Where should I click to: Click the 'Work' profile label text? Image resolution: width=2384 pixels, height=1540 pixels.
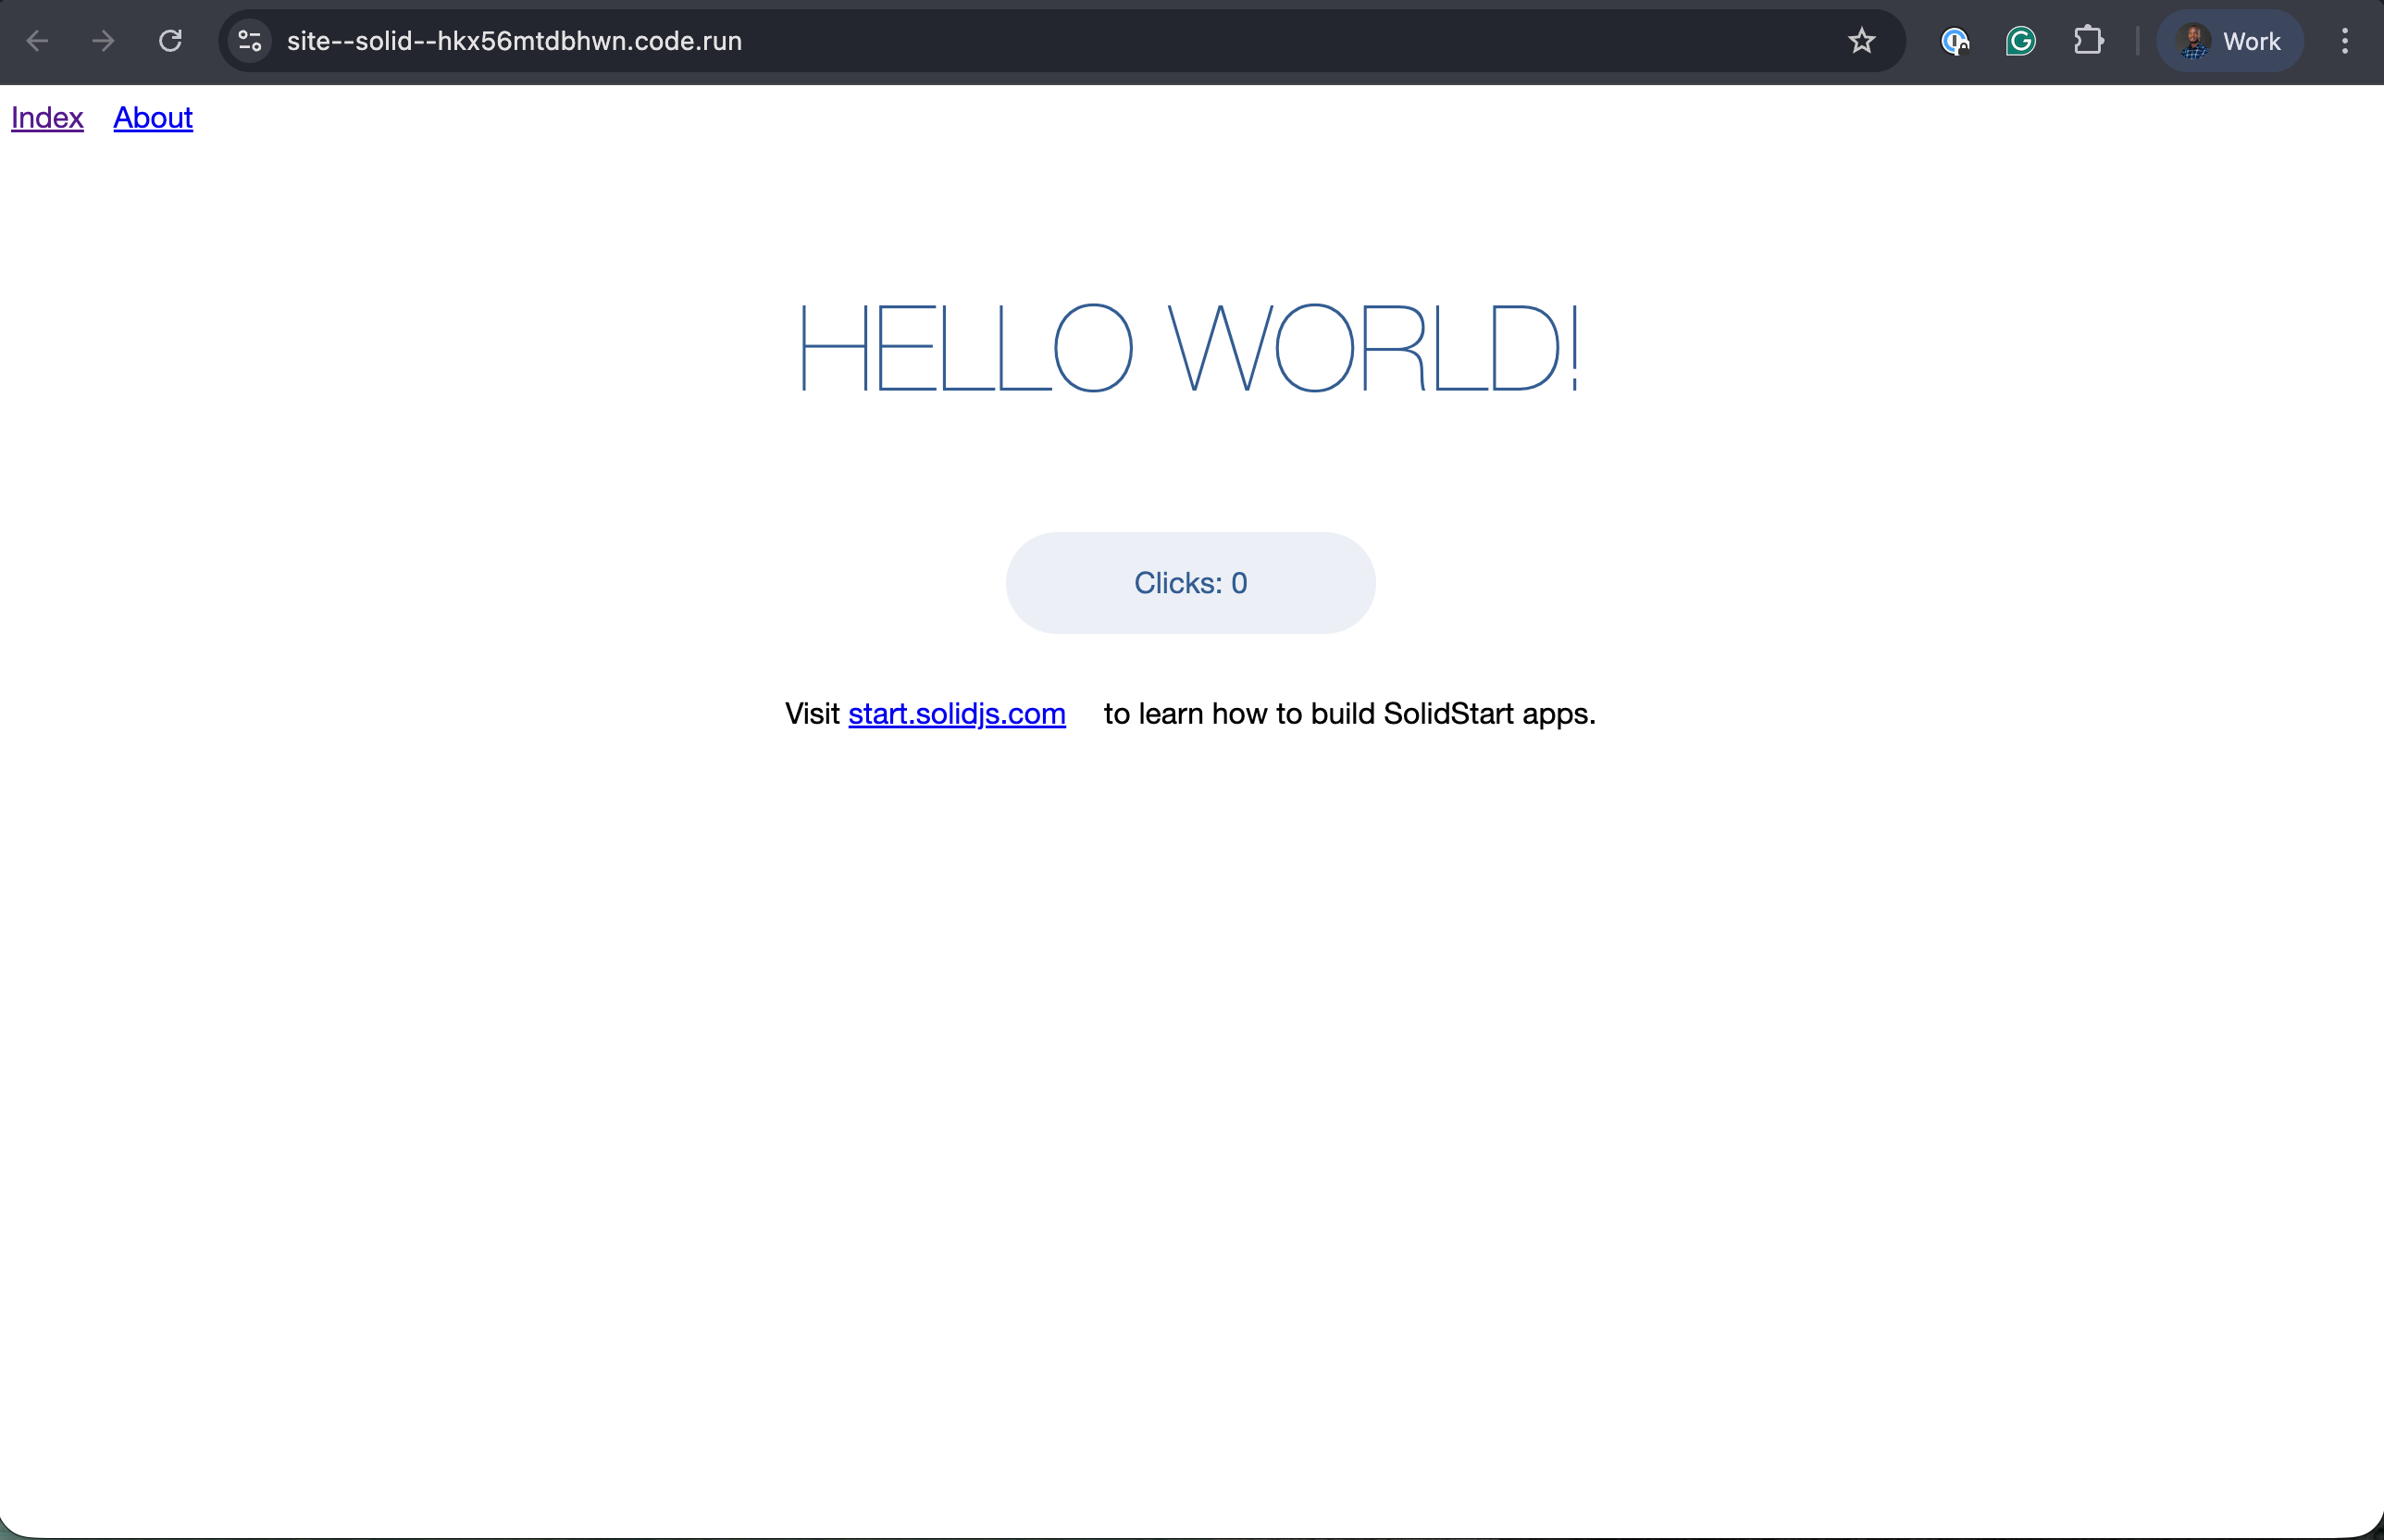2251,41
